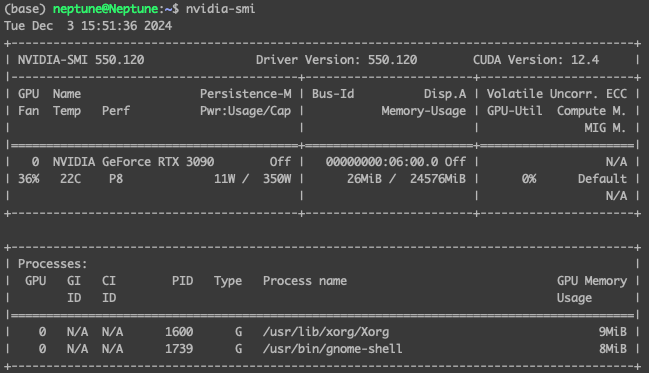649x373 pixels.
Task: Click the /usr/bin/gnome-shell process name
Action: coord(332,349)
